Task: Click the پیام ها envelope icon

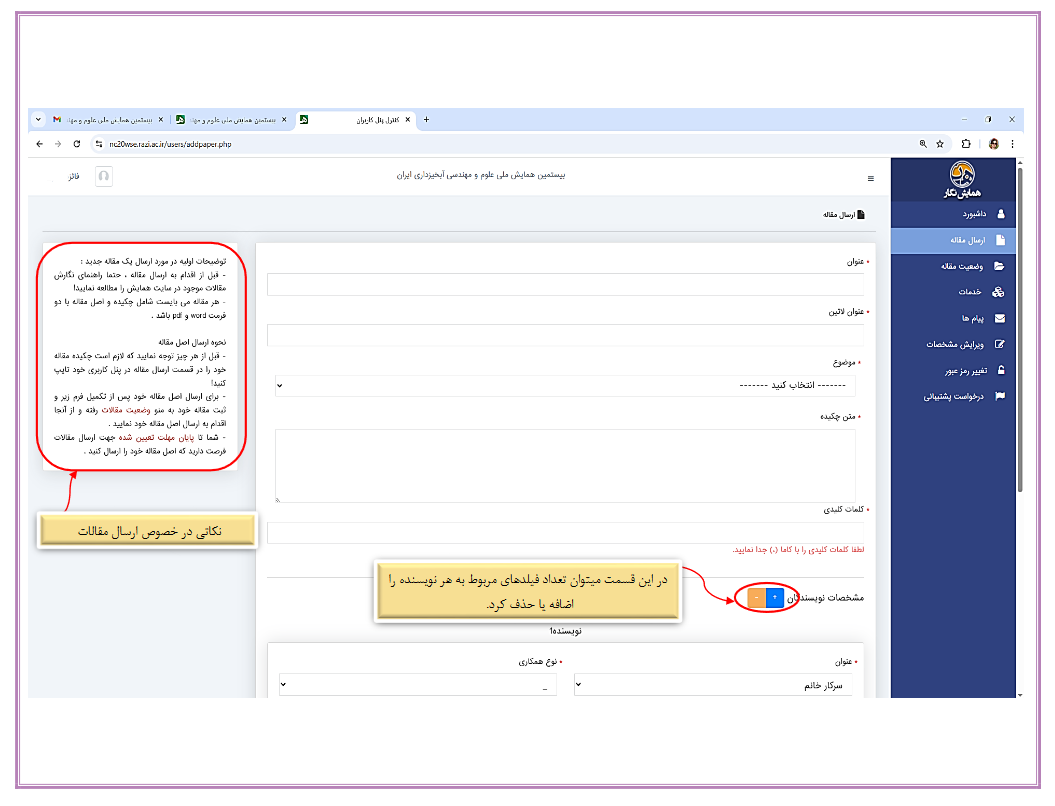Action: point(999,319)
